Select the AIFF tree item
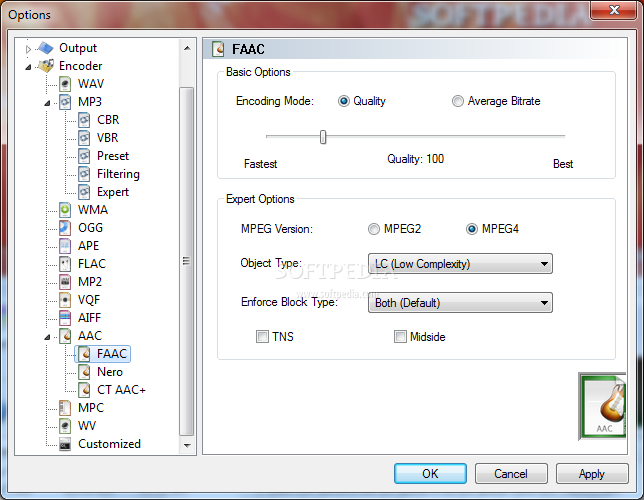The height and width of the screenshot is (500, 644). (x=89, y=318)
